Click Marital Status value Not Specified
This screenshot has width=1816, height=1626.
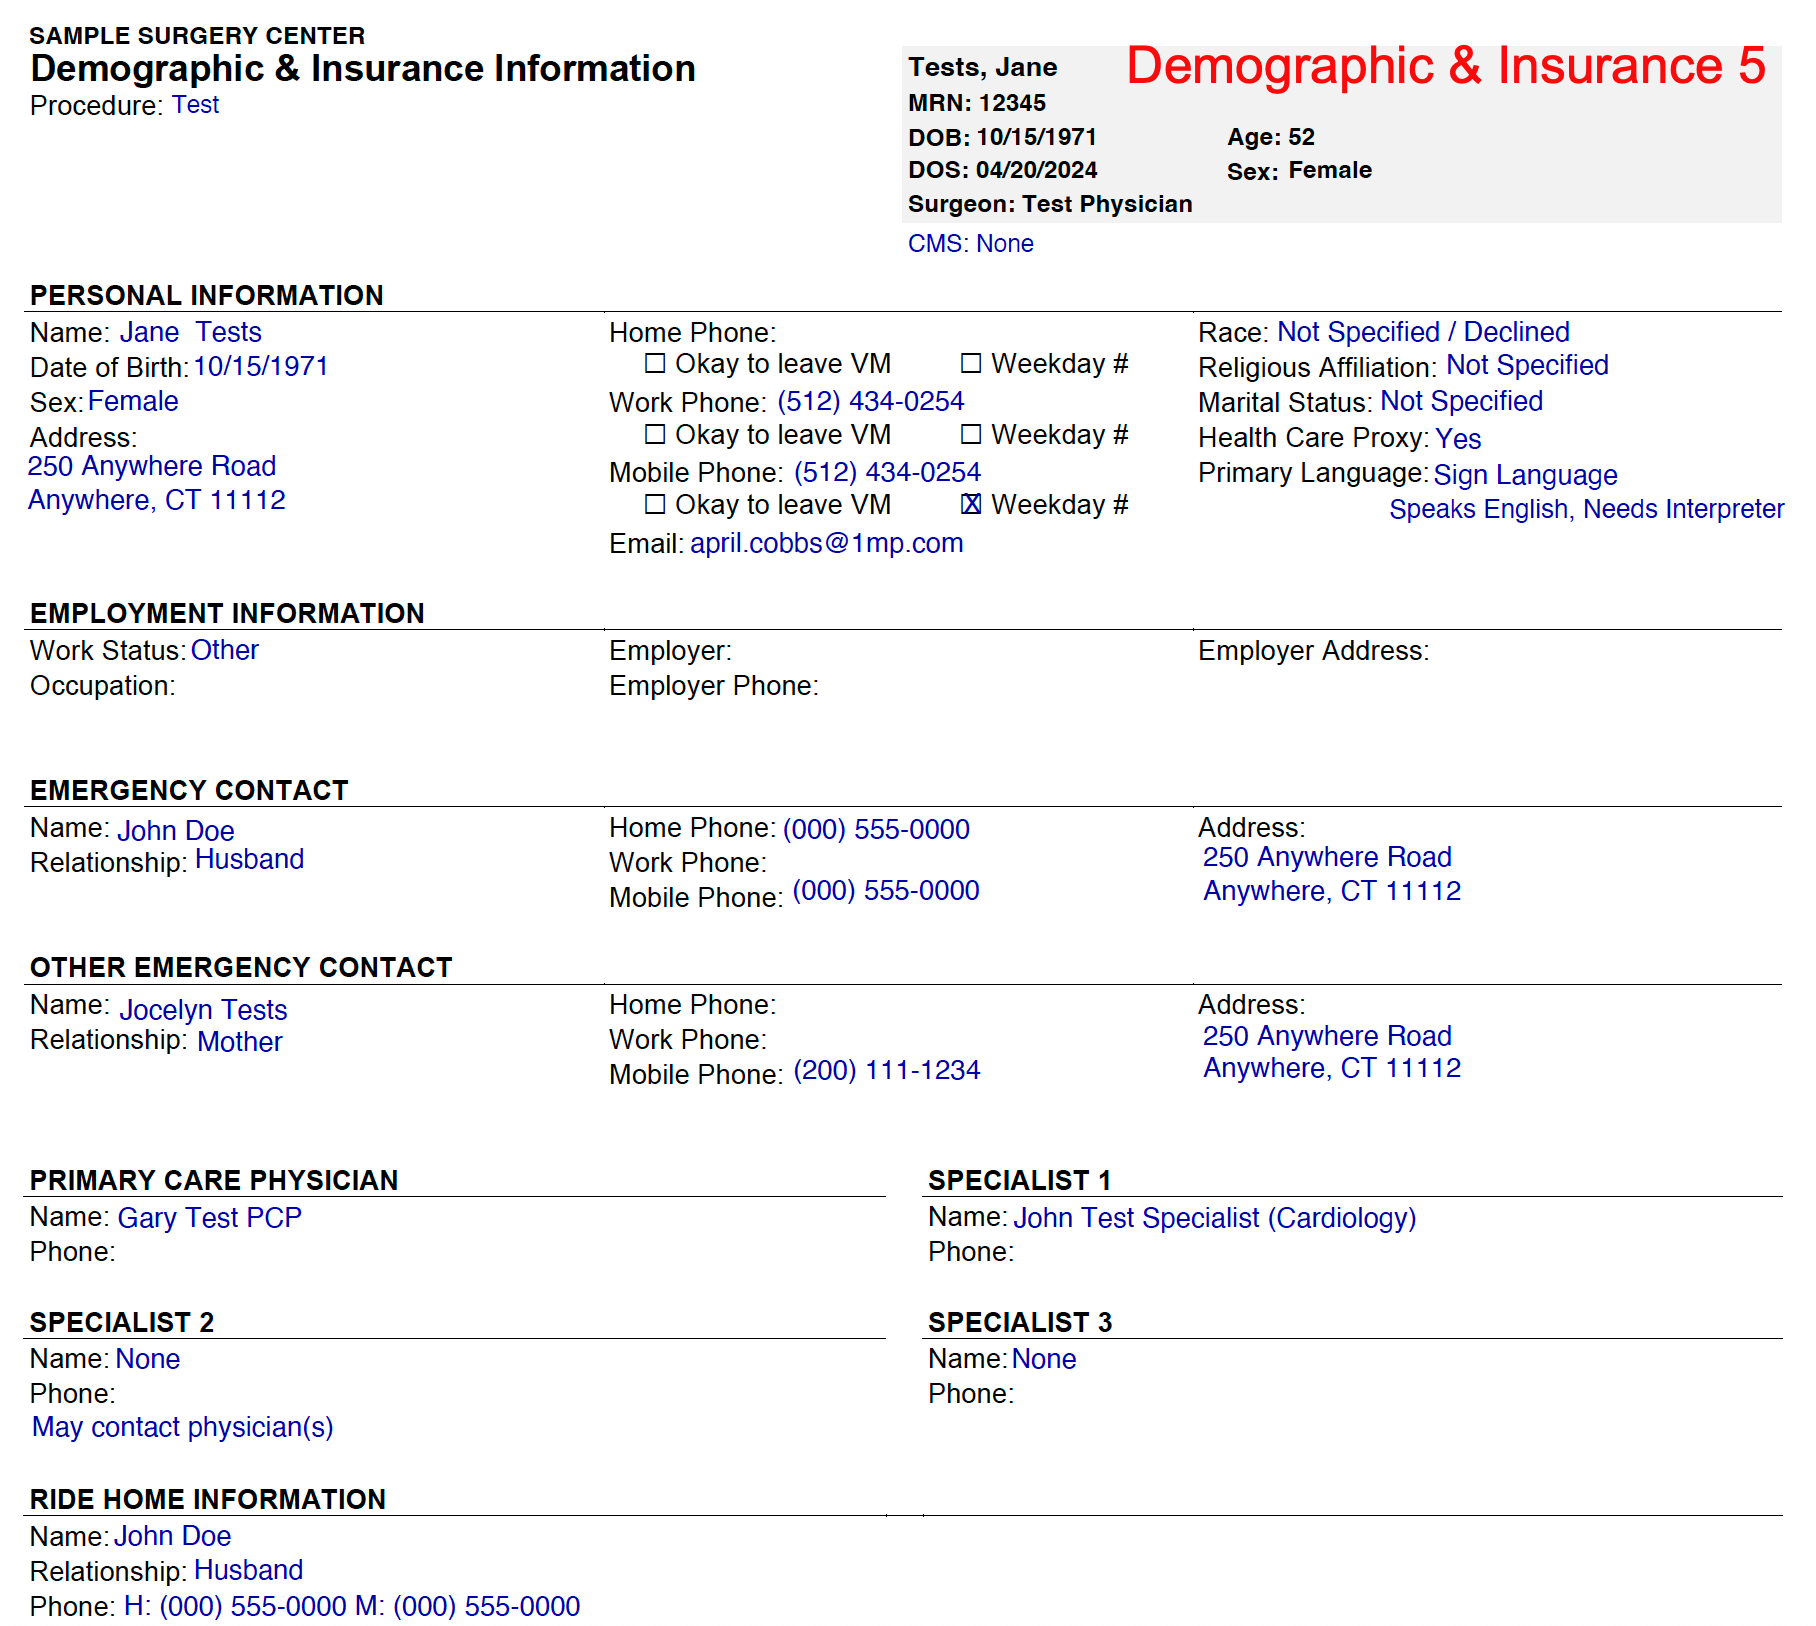click(x=1462, y=401)
